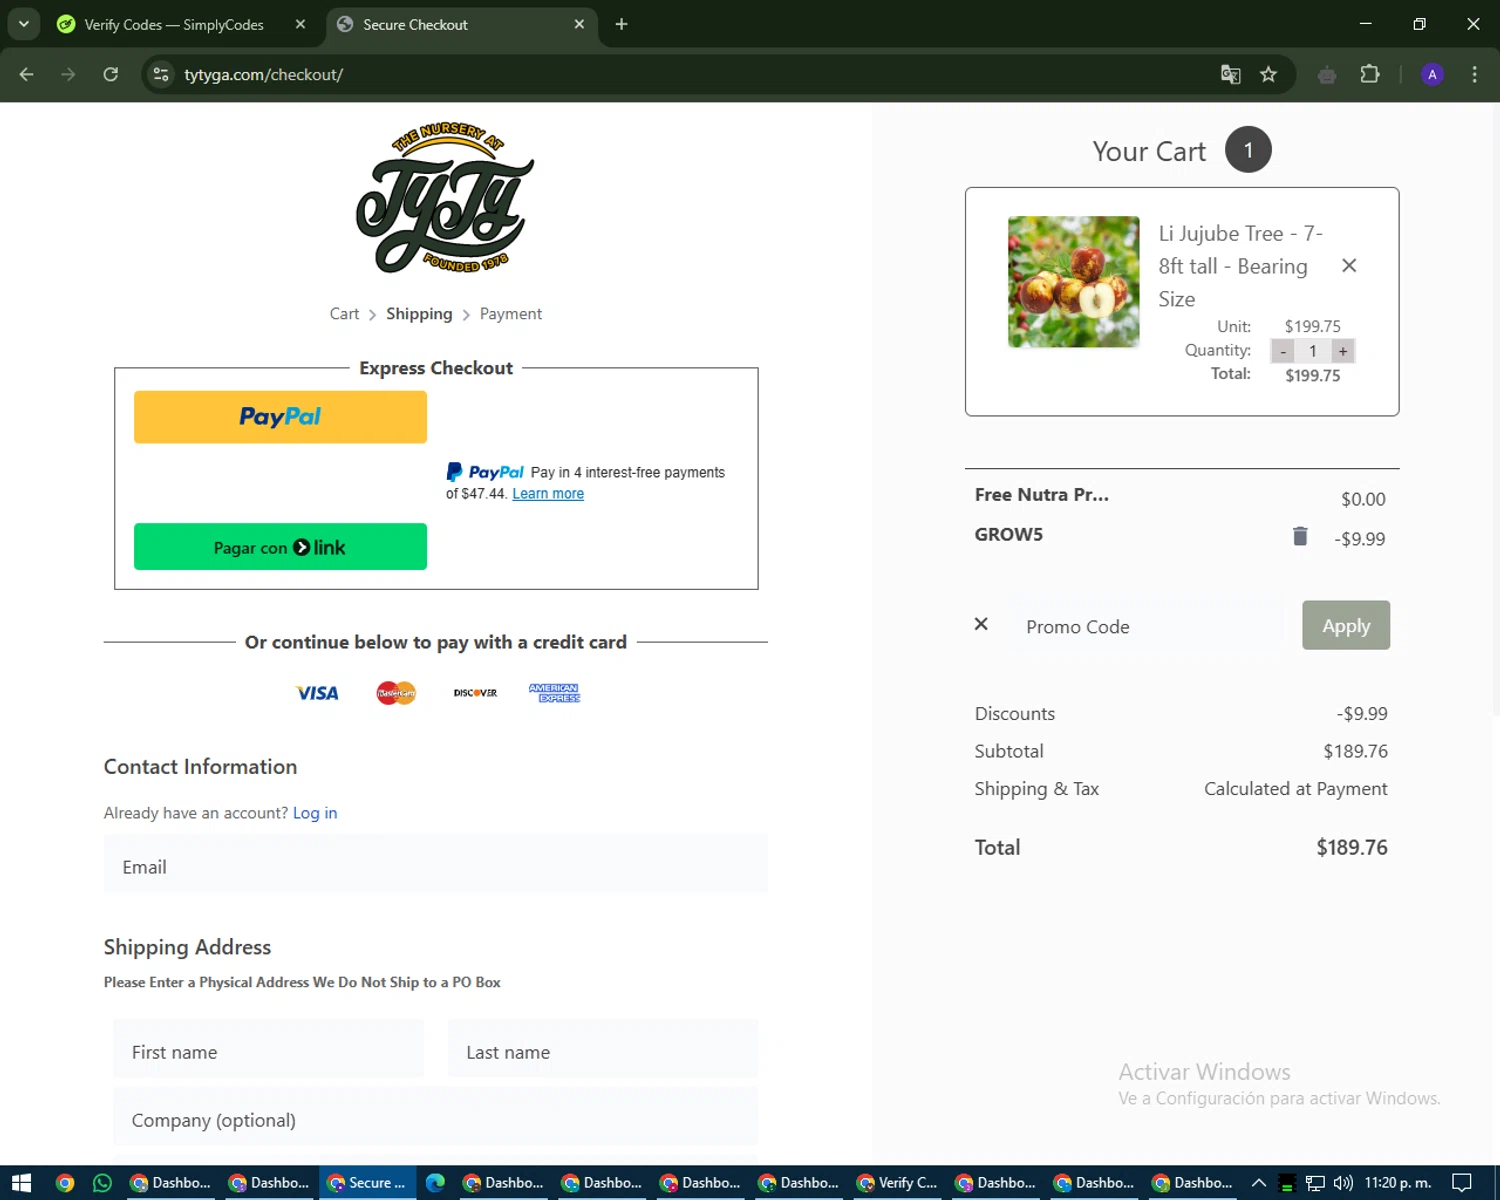Image resolution: width=1500 pixels, height=1200 pixels.
Task: Open a new browser tab
Action: (621, 24)
